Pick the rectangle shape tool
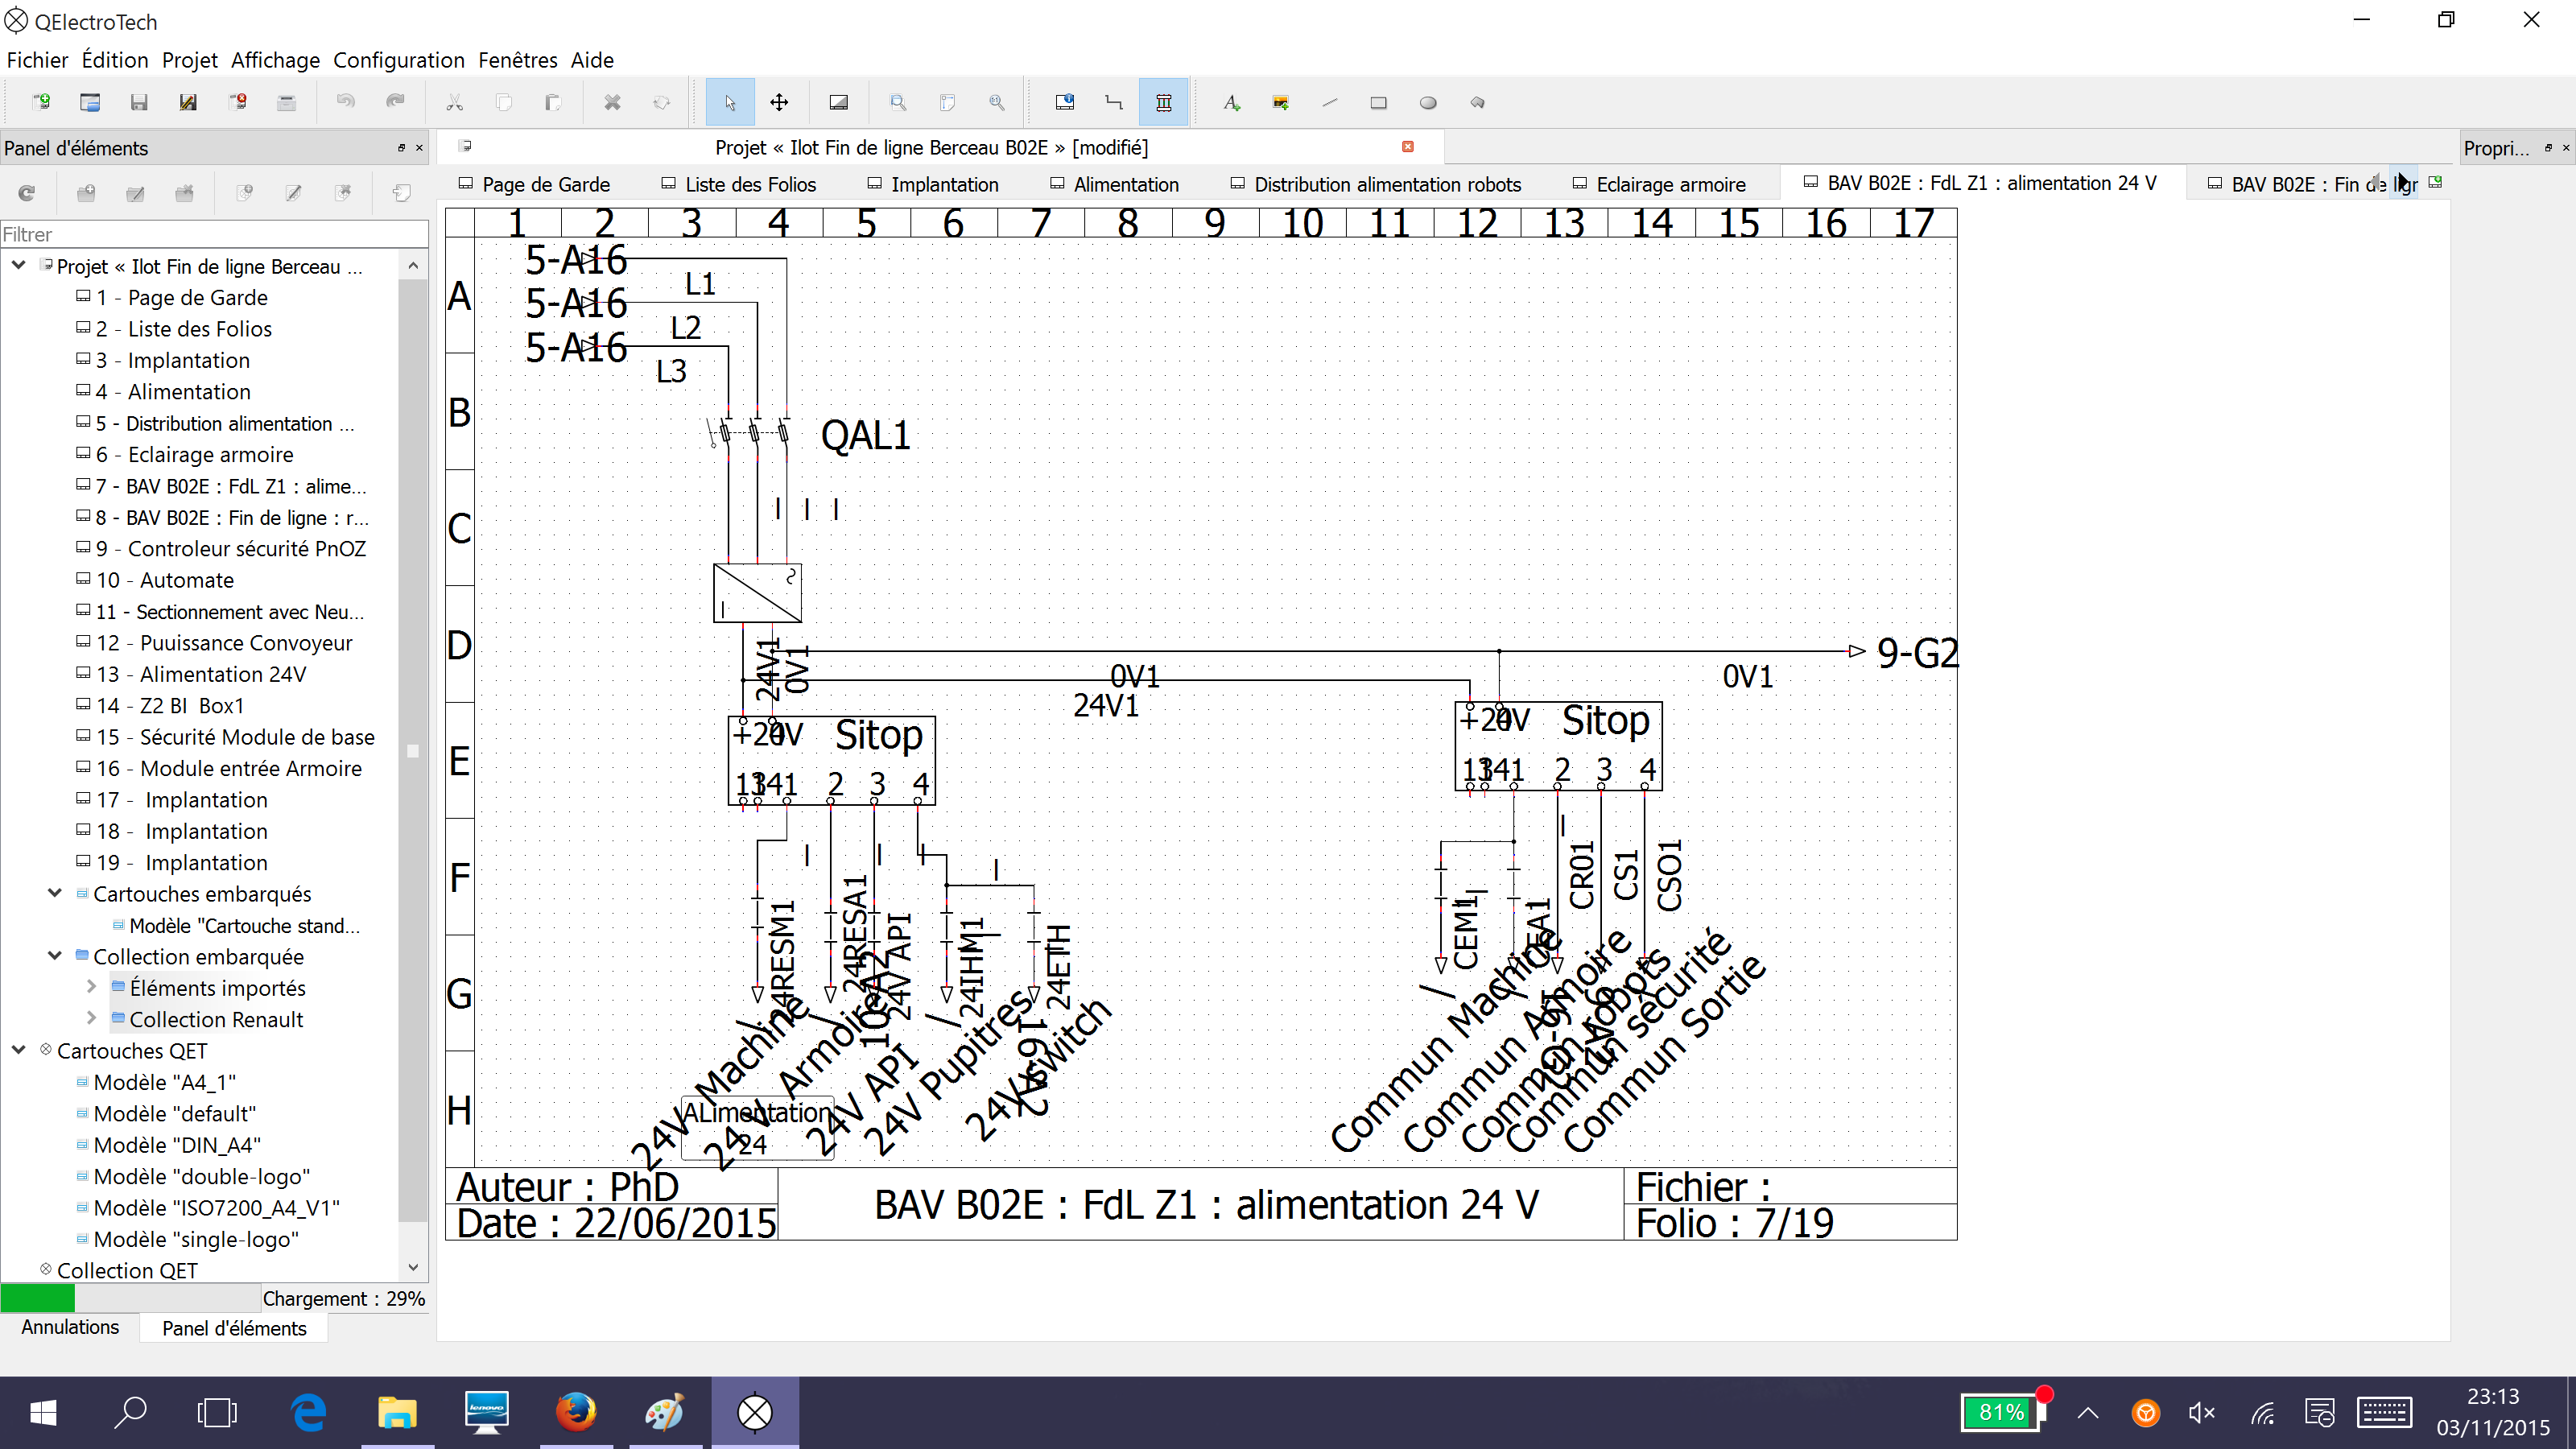 1378,102
